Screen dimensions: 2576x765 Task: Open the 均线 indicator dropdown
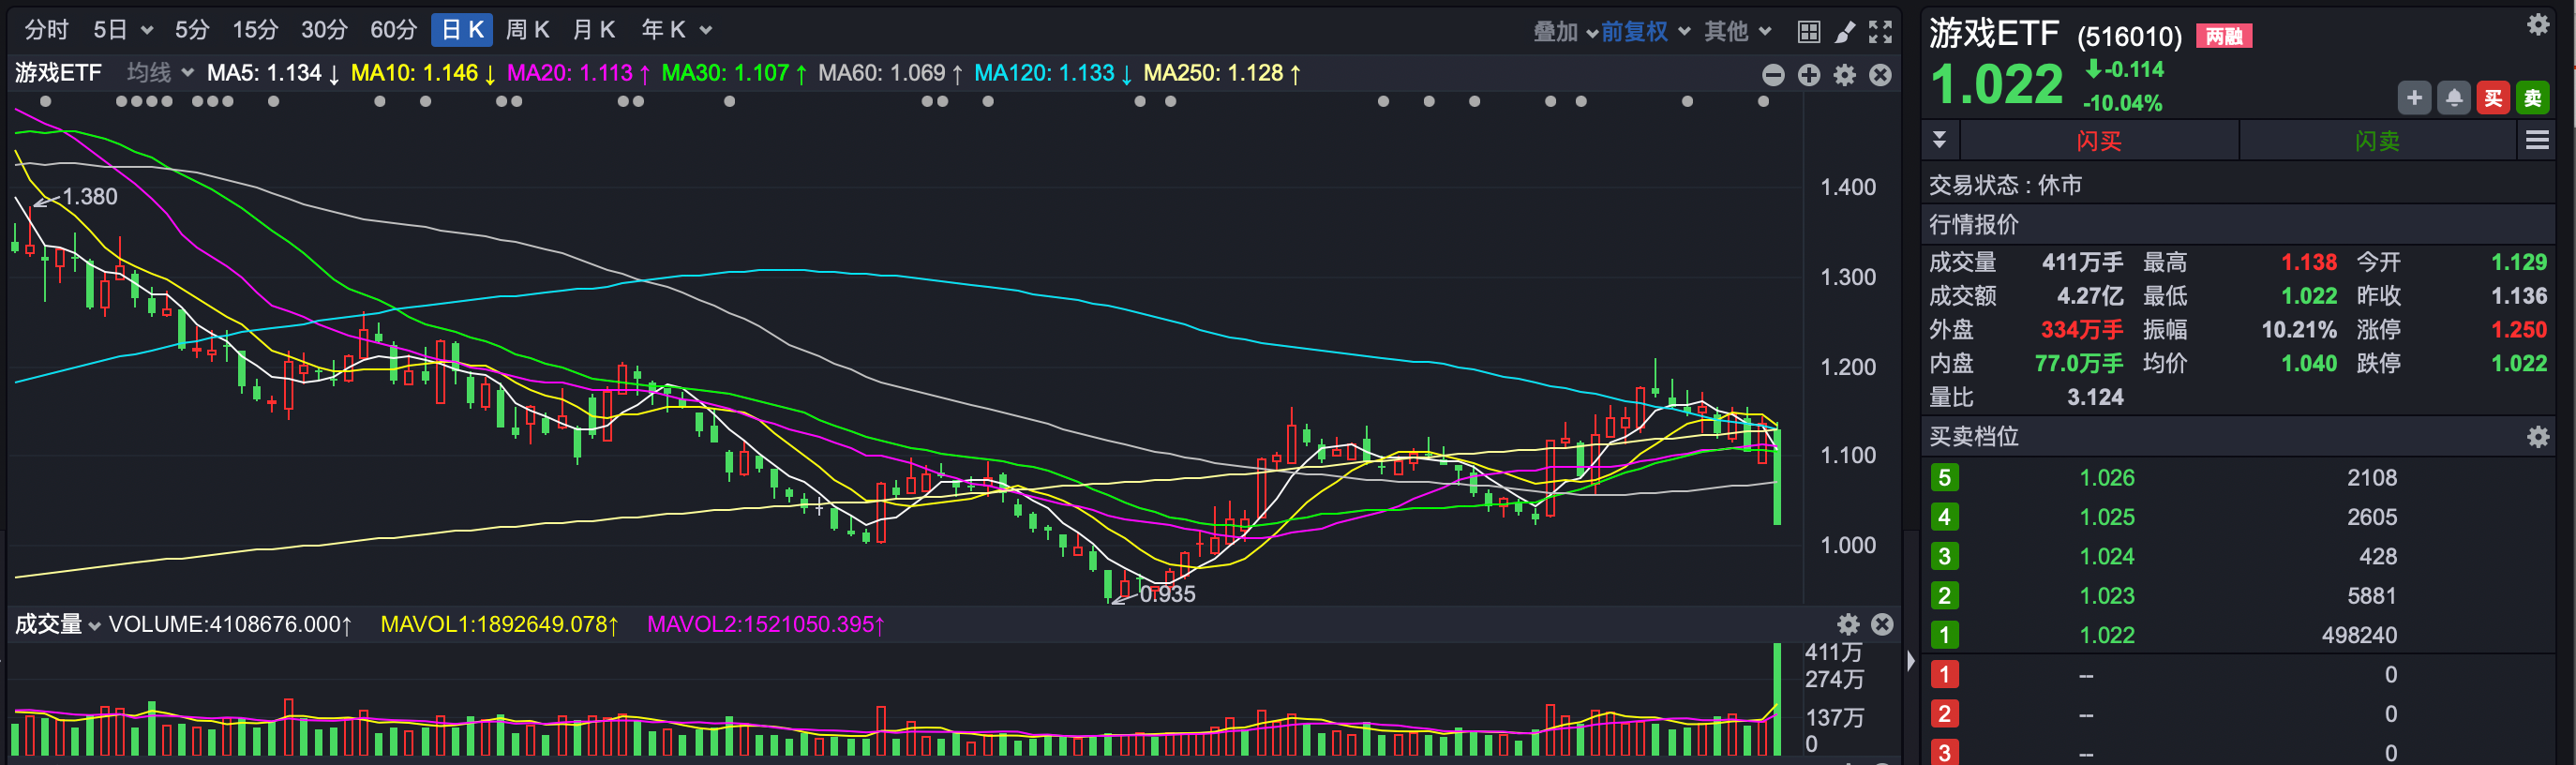160,73
